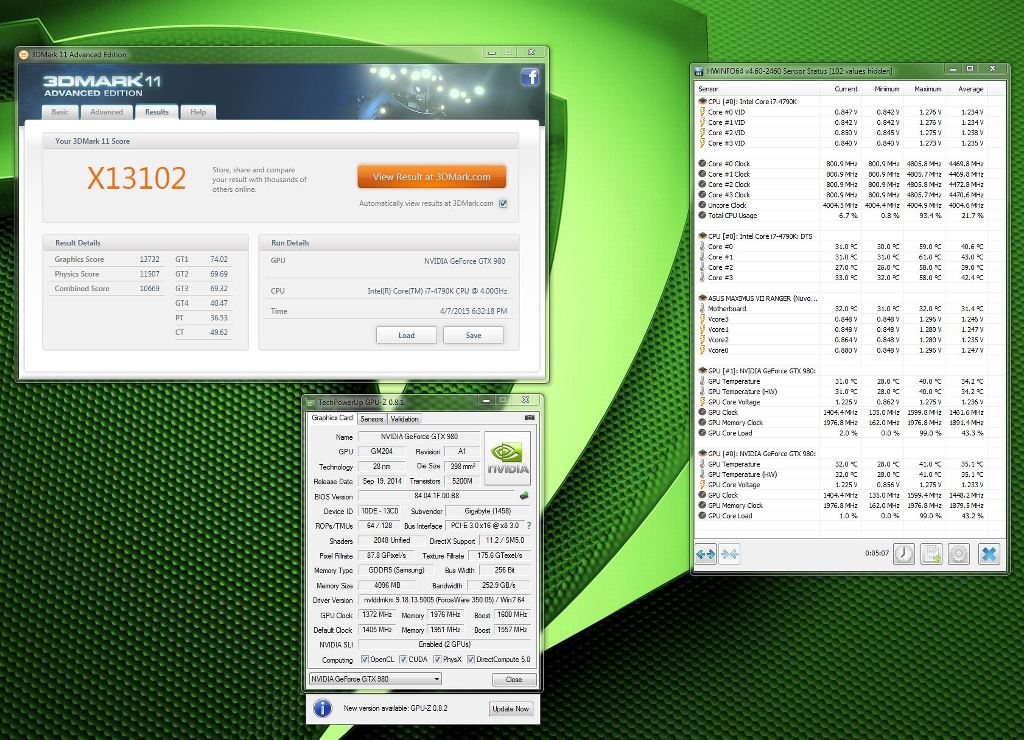The height and width of the screenshot is (740, 1024).
Task: Click the Combined Score row in Result Details
Action: point(107,289)
